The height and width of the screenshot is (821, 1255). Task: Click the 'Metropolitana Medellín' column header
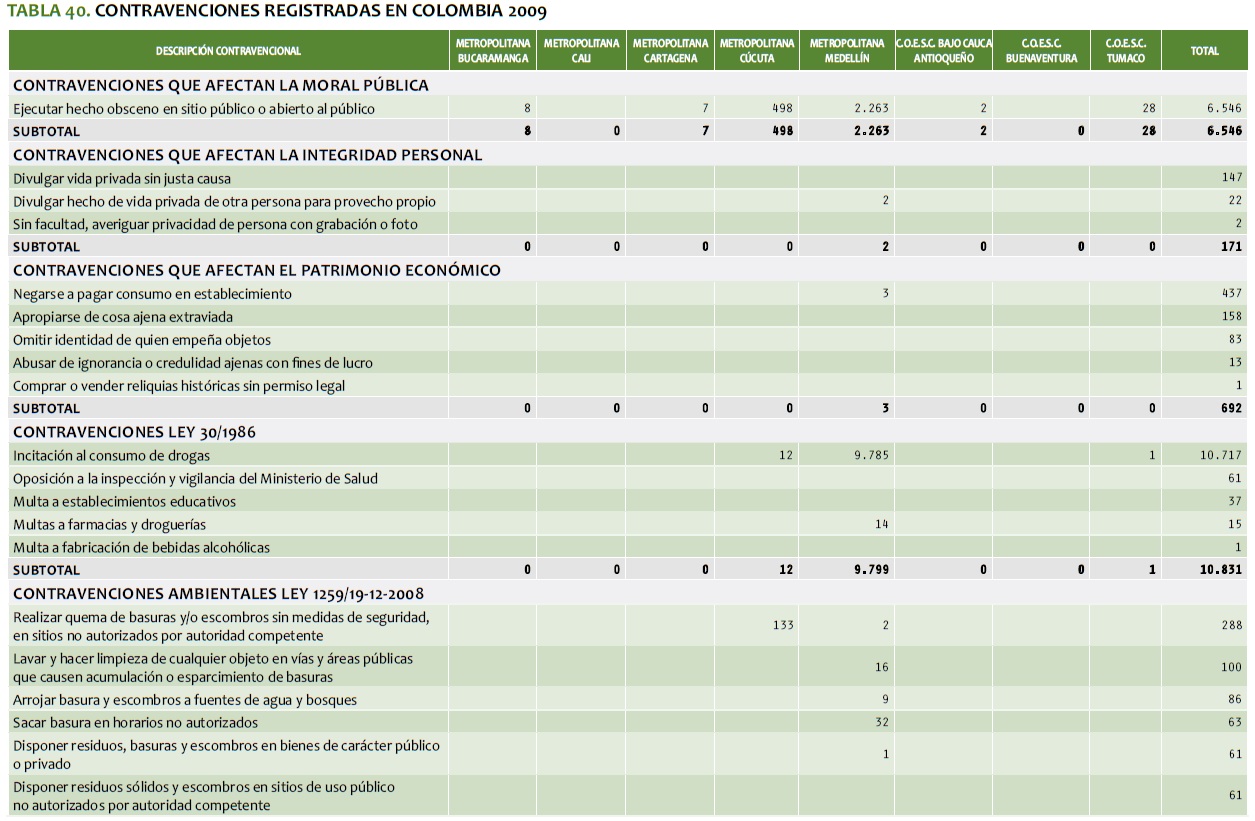click(846, 51)
